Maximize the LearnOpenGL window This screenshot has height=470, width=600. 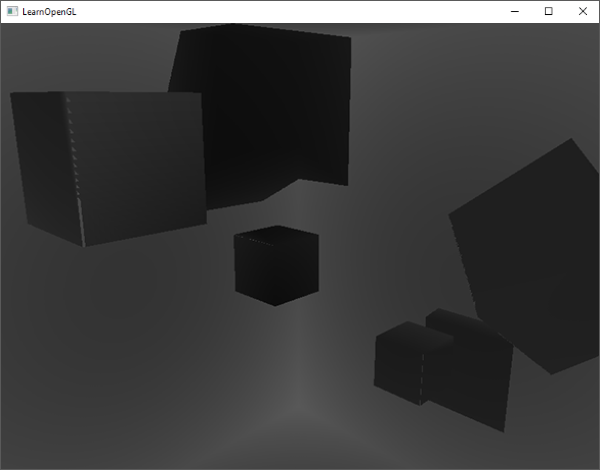point(548,11)
